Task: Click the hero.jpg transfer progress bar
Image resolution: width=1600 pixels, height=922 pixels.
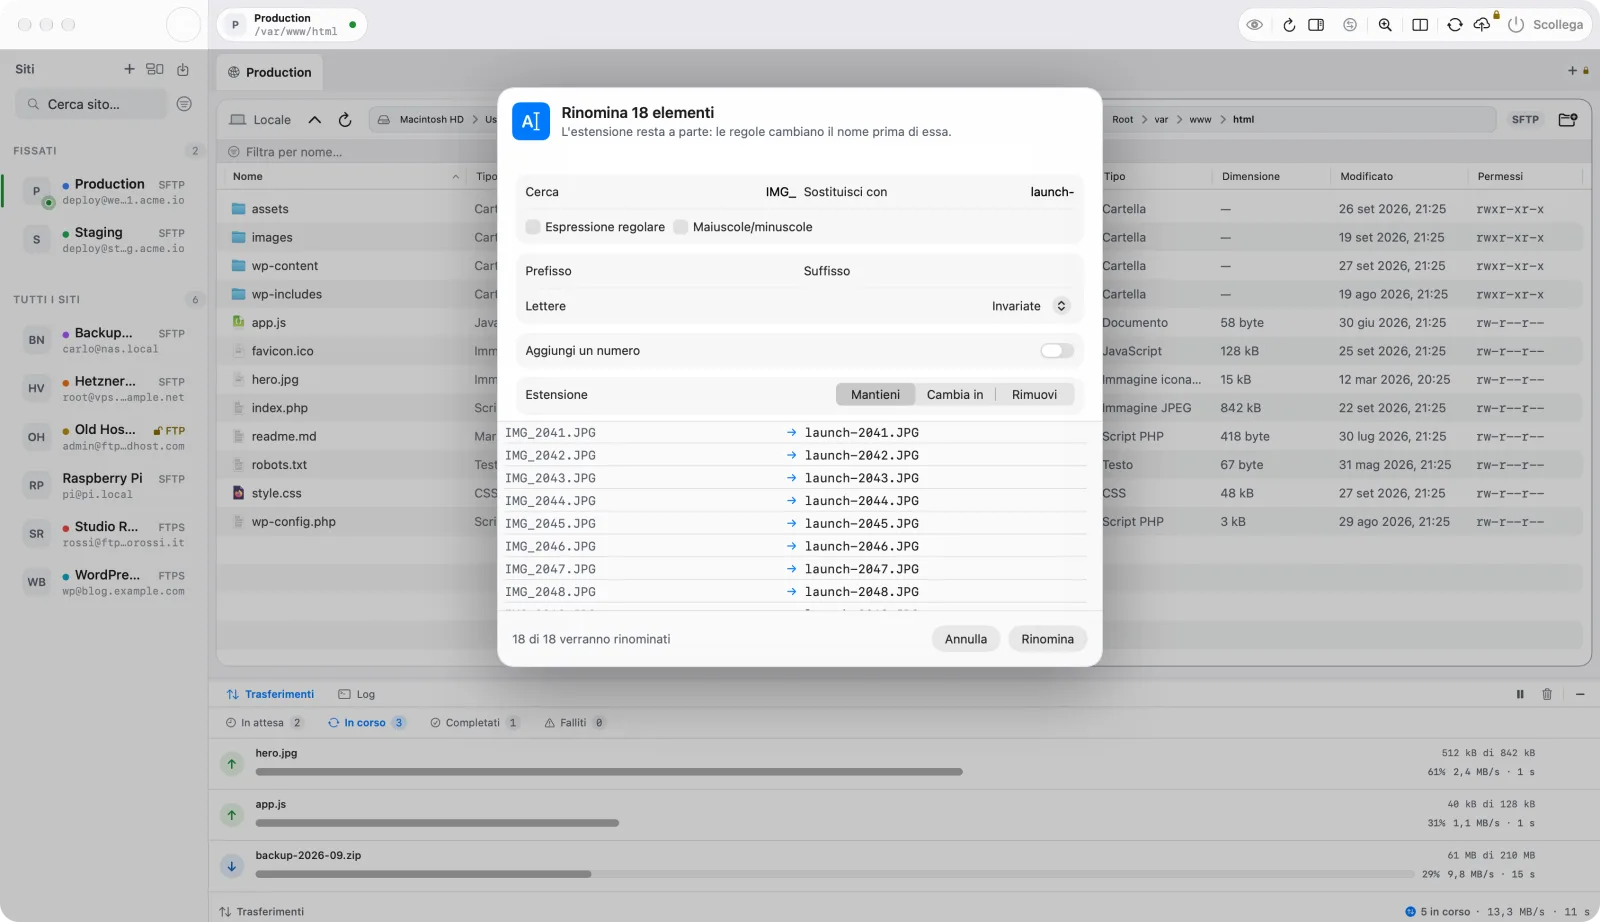Action: coord(835,772)
